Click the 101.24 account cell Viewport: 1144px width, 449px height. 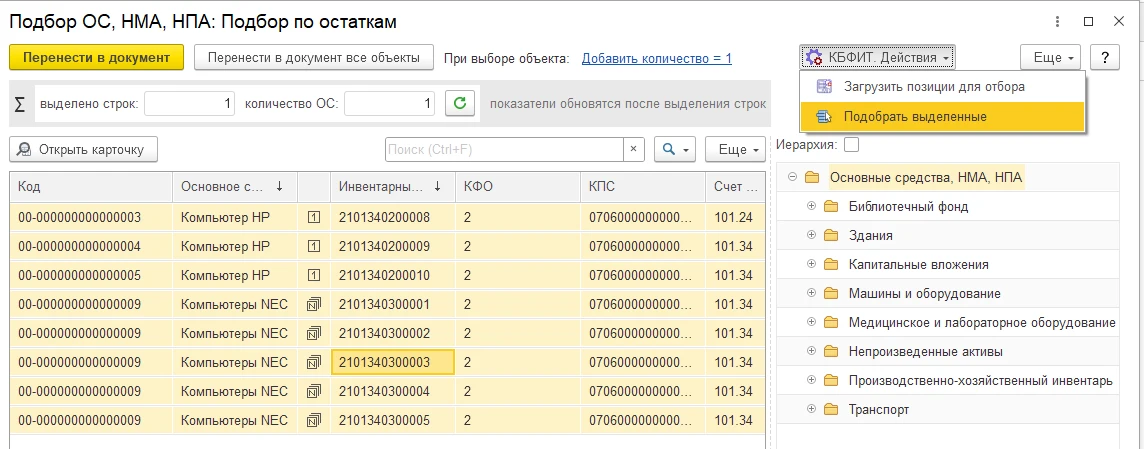pyautogui.click(x=735, y=218)
